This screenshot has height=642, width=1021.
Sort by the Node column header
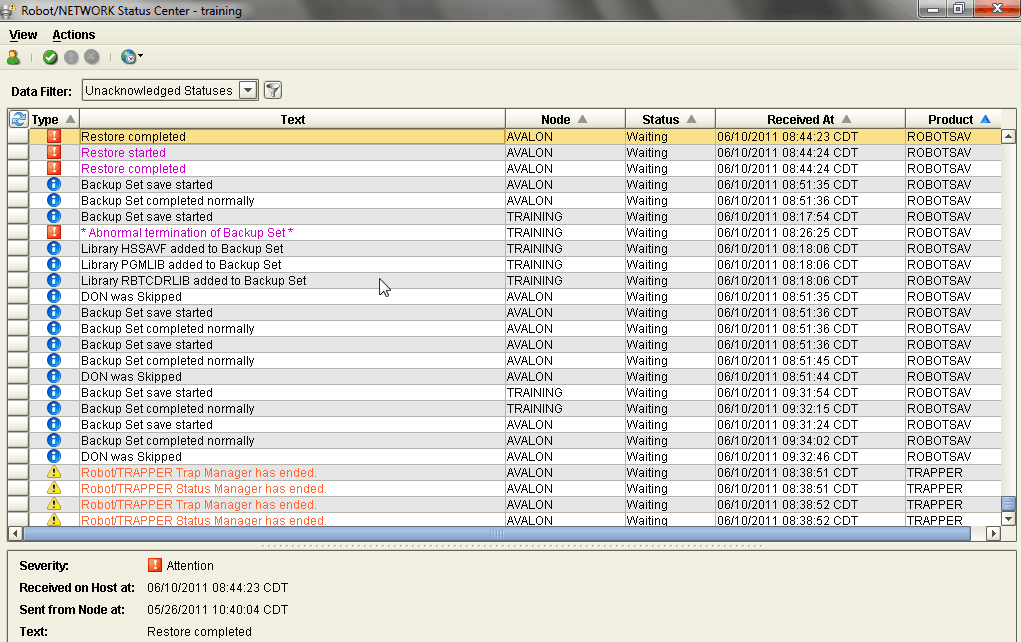pos(565,119)
